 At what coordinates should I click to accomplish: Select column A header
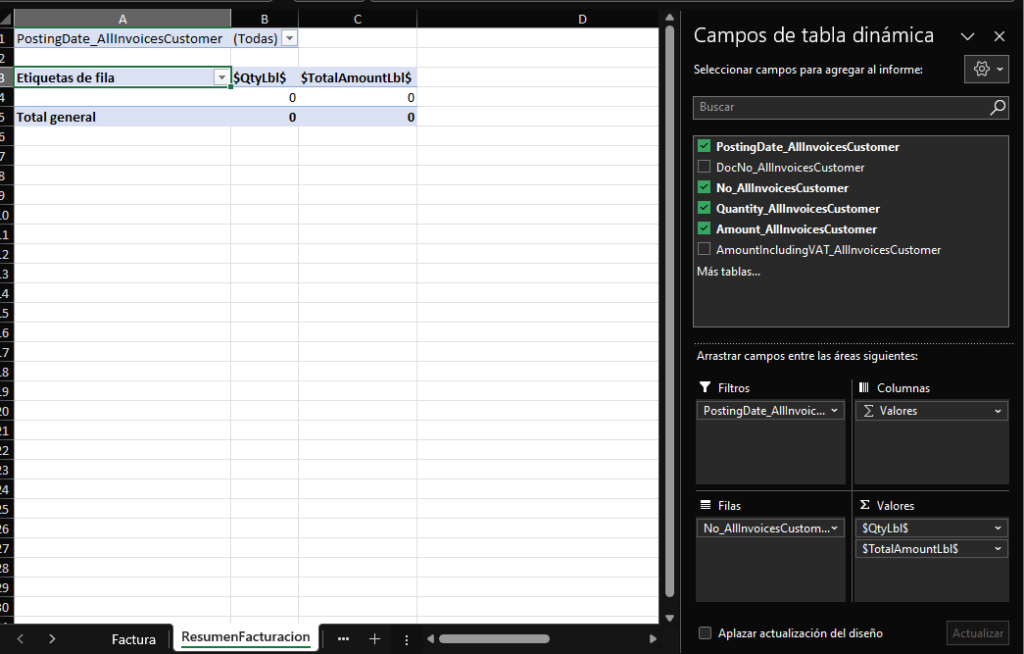click(x=122, y=19)
